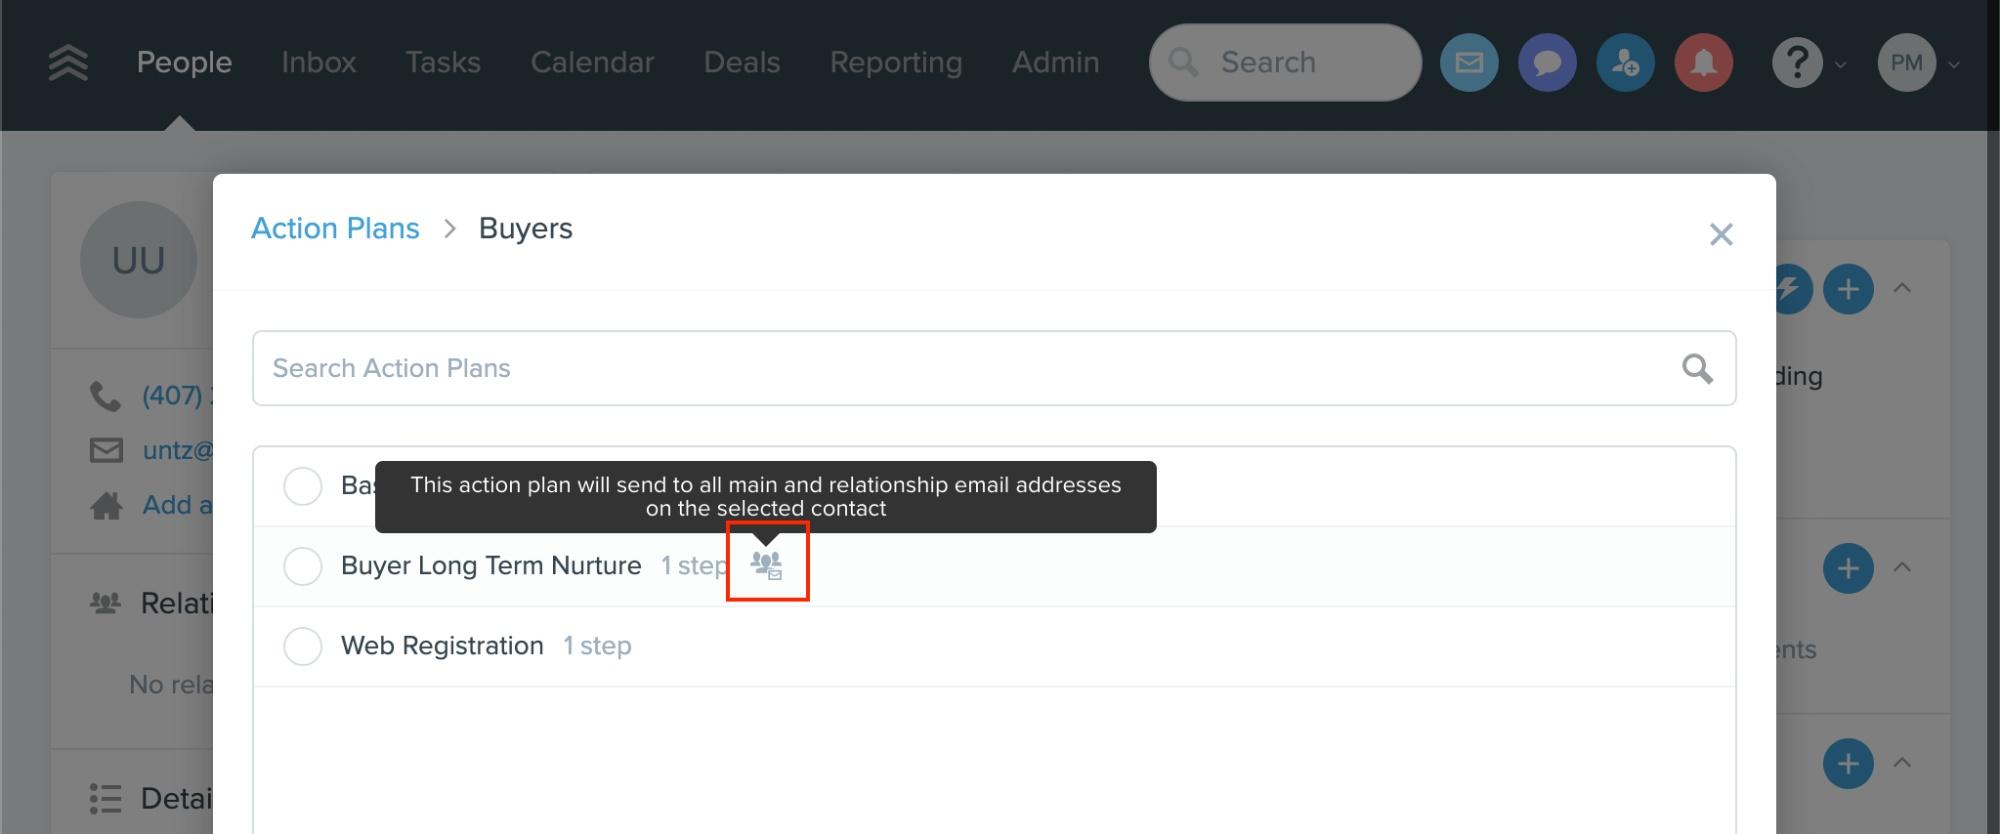
Task: Go to the Calendar tab
Action: click(592, 62)
